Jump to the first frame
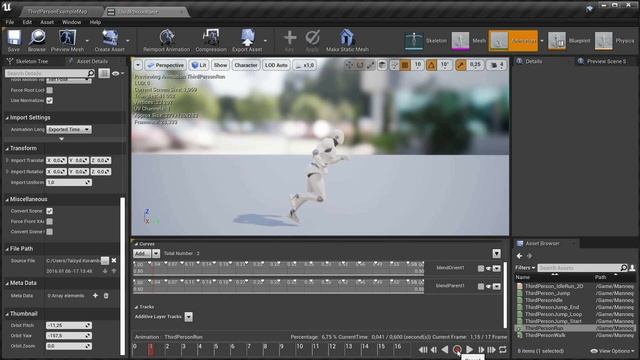This screenshot has height=360, width=640. [423, 349]
